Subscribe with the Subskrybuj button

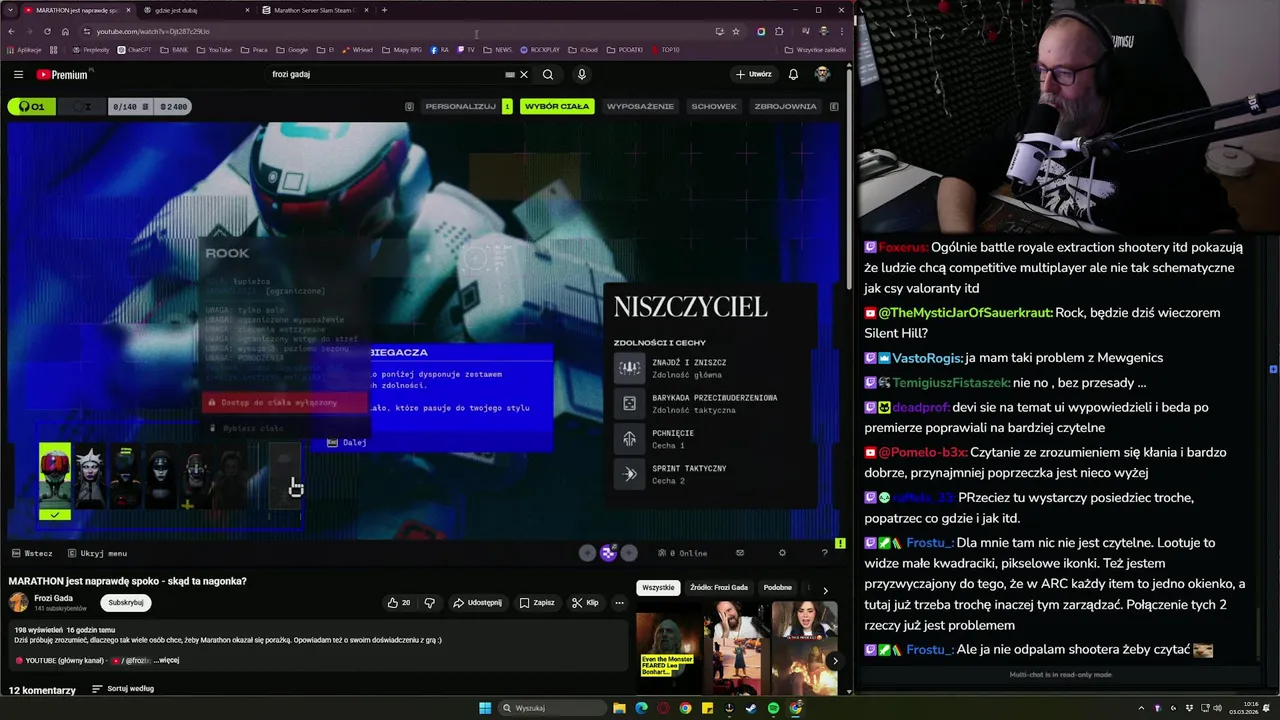[126, 603]
